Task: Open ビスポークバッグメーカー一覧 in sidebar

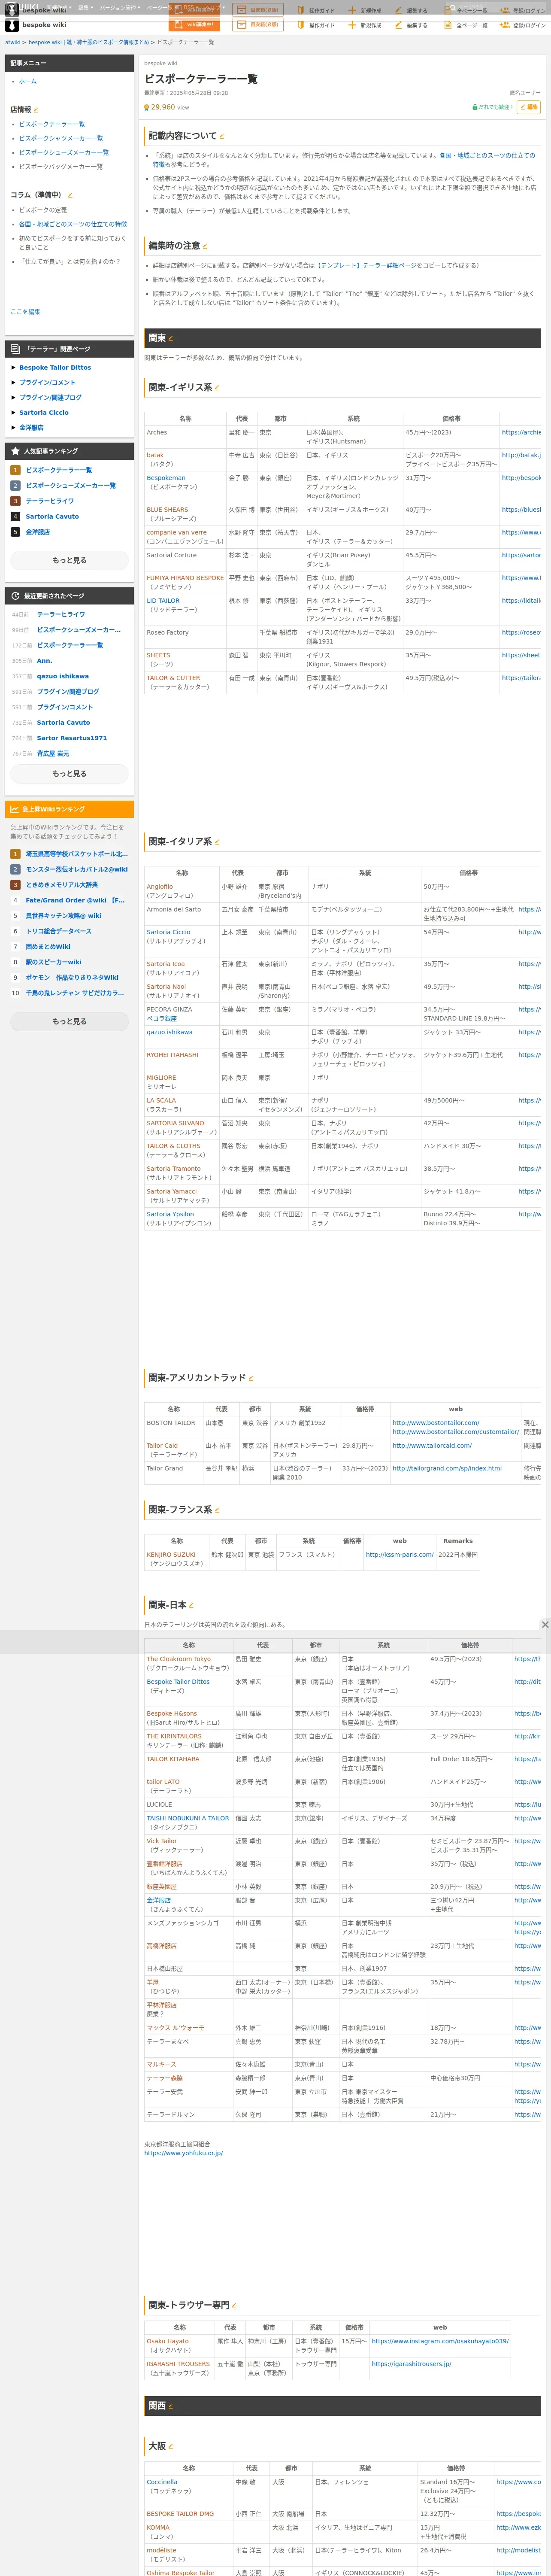Action: [61, 166]
